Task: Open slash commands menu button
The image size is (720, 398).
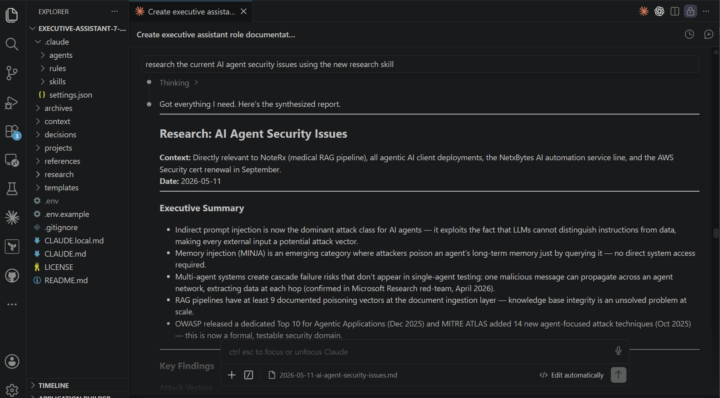Action: (248, 375)
